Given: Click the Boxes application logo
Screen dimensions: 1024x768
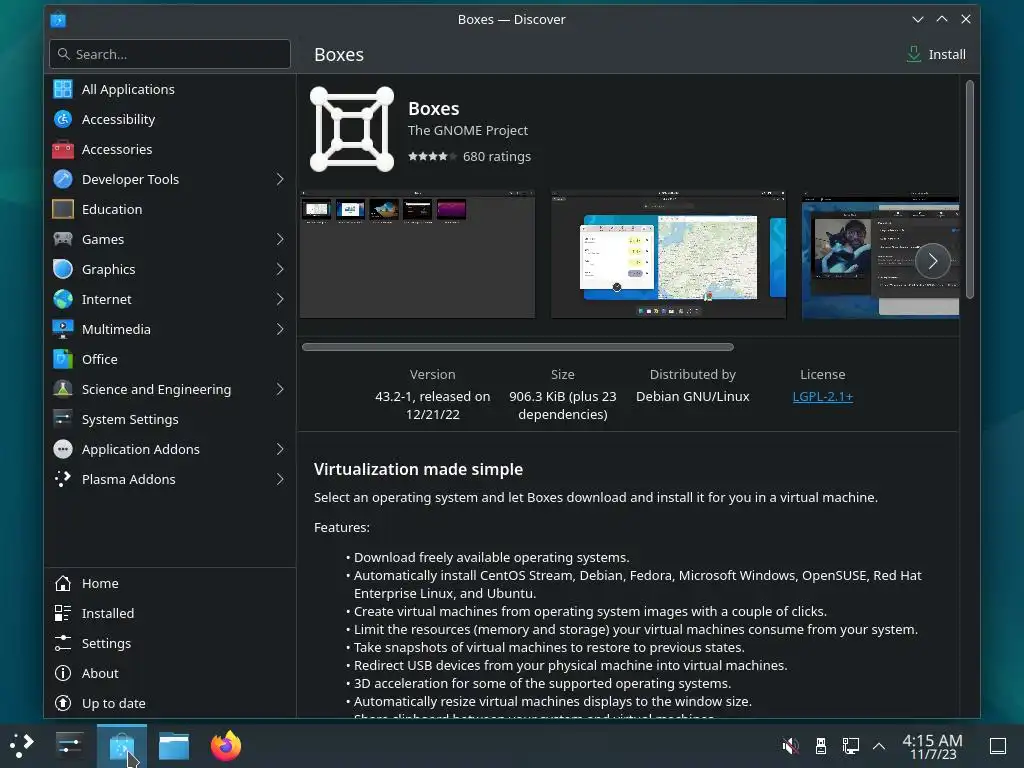Looking at the screenshot, I should click(352, 129).
